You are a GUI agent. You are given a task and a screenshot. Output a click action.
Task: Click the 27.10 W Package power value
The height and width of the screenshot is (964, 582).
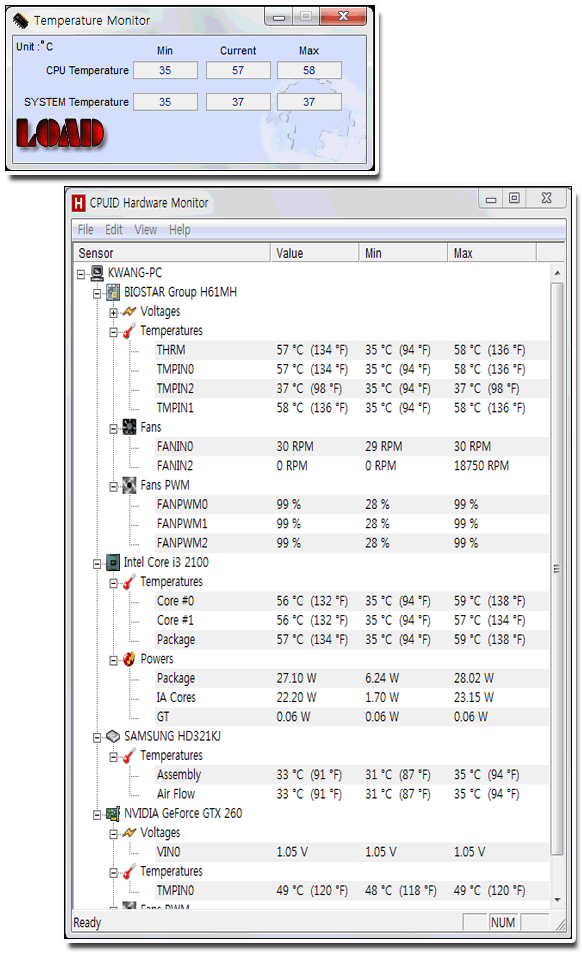pos(296,678)
